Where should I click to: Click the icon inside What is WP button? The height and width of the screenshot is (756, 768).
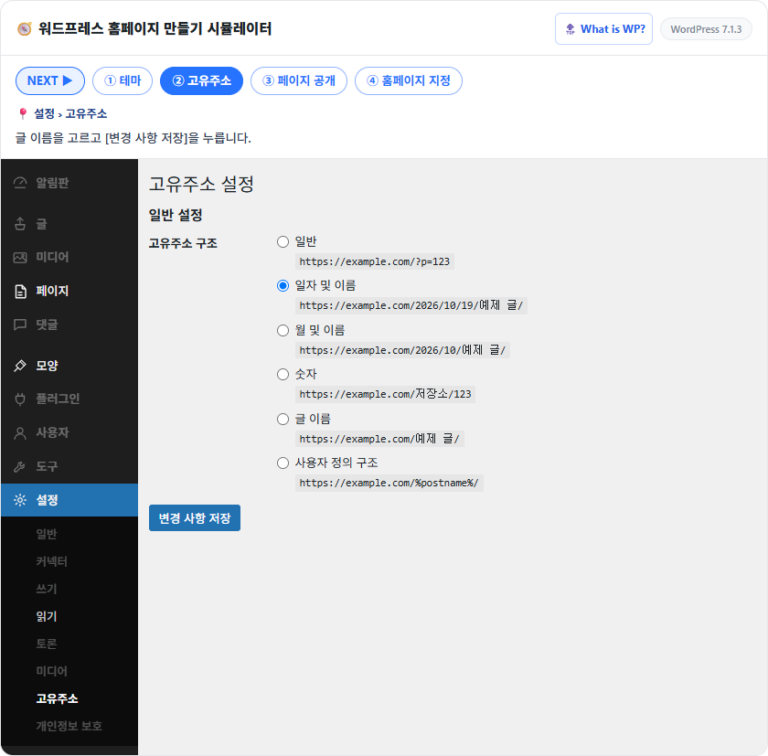point(570,29)
